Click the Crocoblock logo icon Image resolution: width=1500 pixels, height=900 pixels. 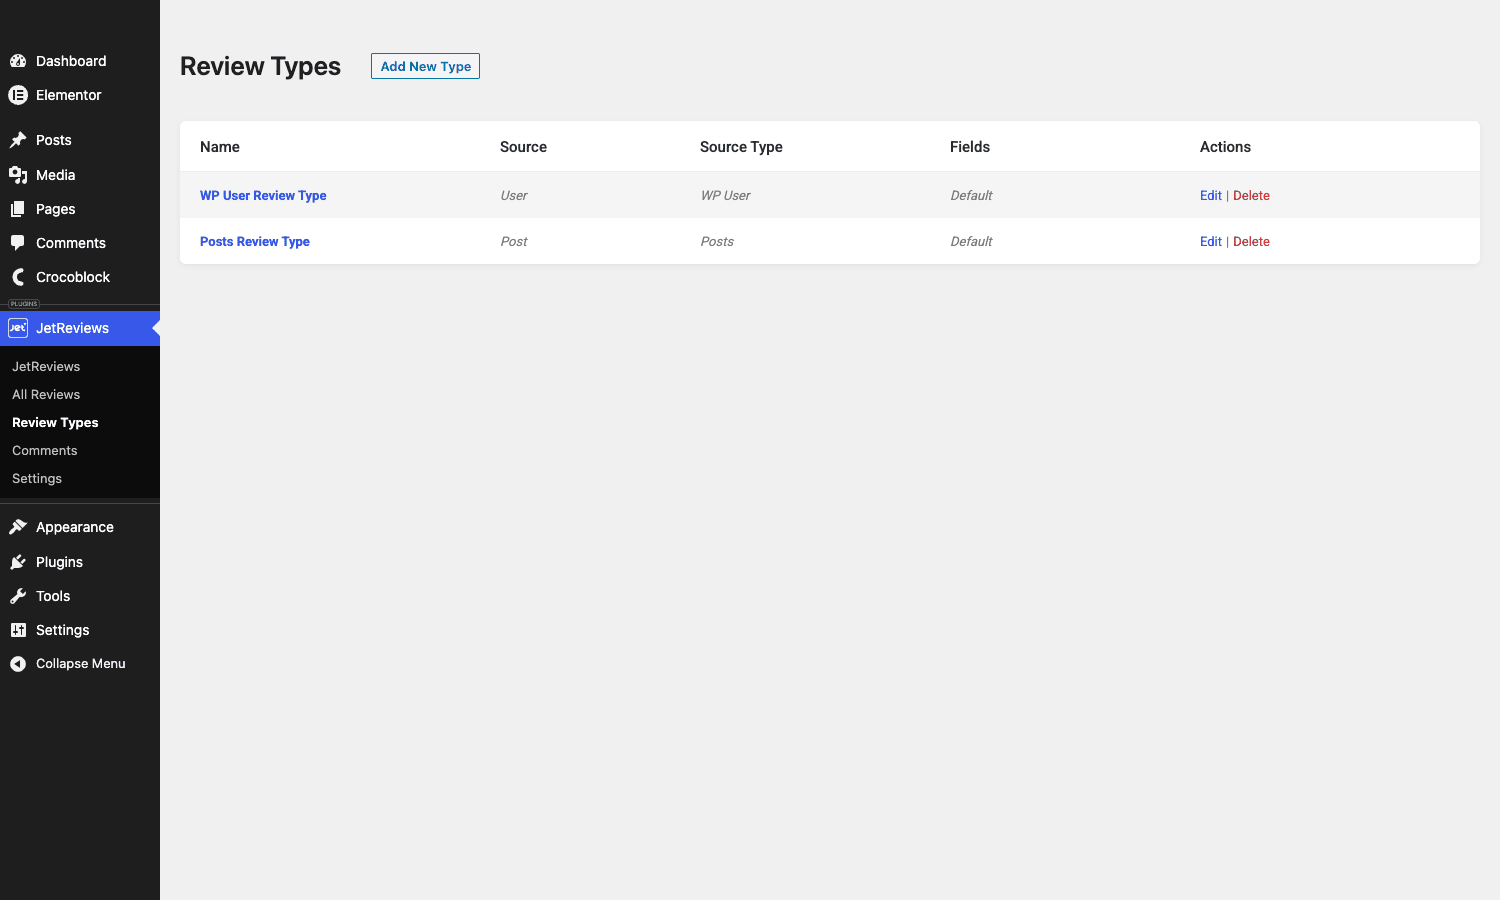(18, 277)
